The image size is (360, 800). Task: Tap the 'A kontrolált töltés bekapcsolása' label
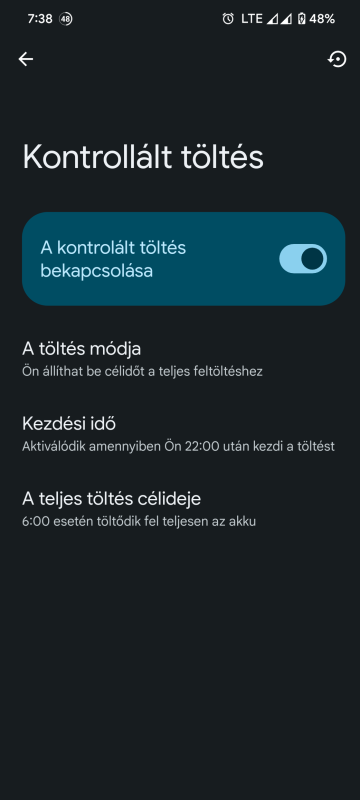113,259
